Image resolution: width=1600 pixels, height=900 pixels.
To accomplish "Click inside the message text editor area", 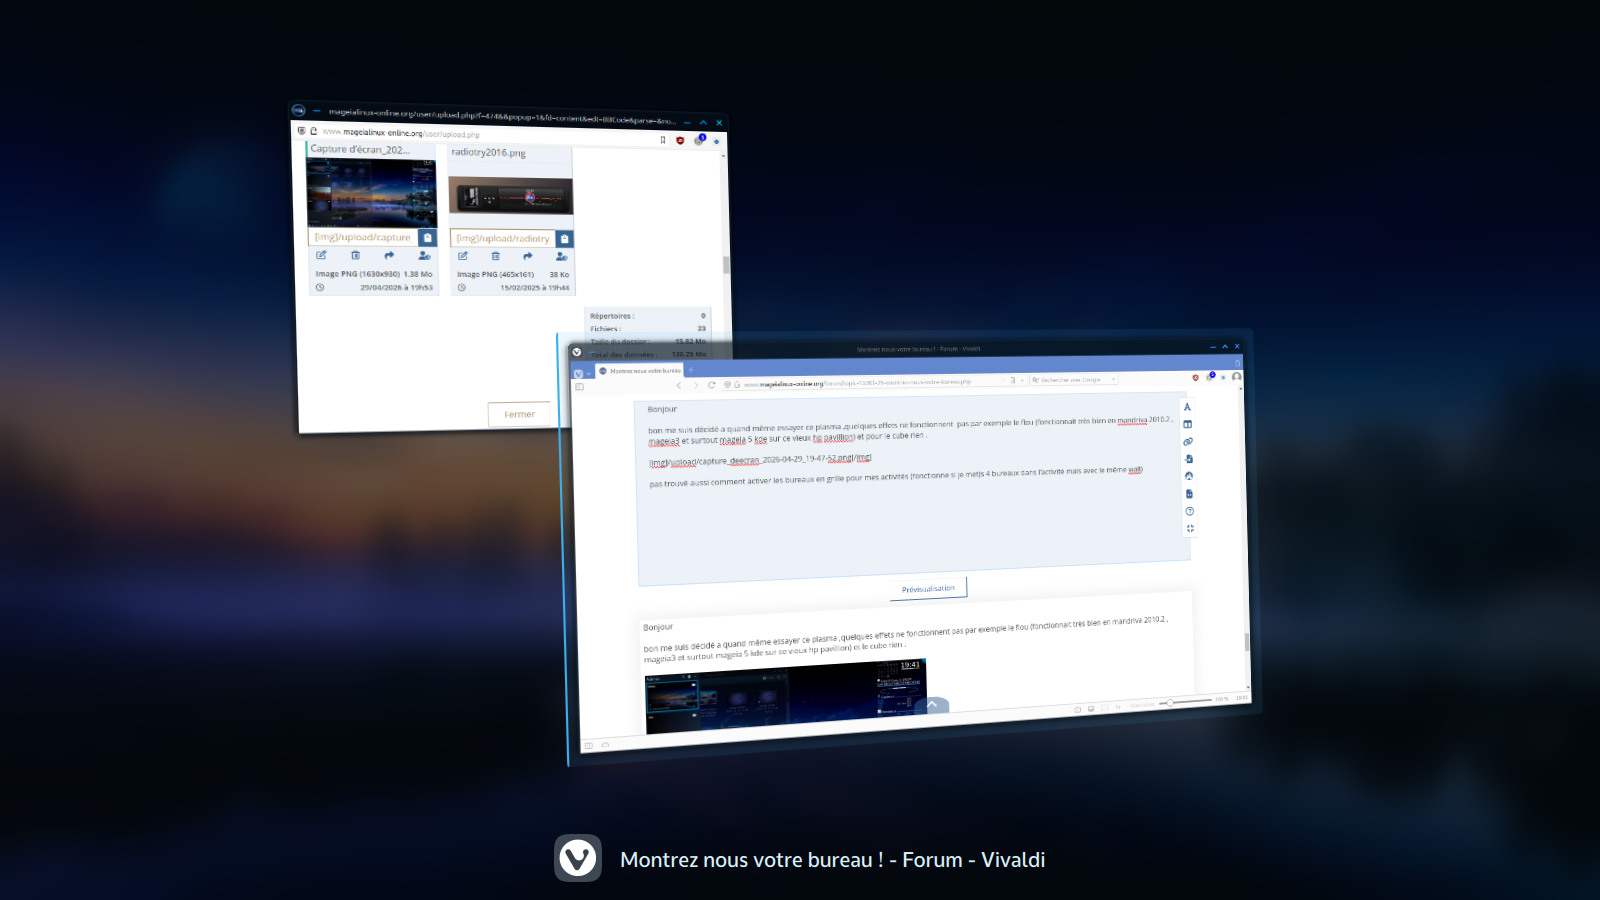I will 912,490.
